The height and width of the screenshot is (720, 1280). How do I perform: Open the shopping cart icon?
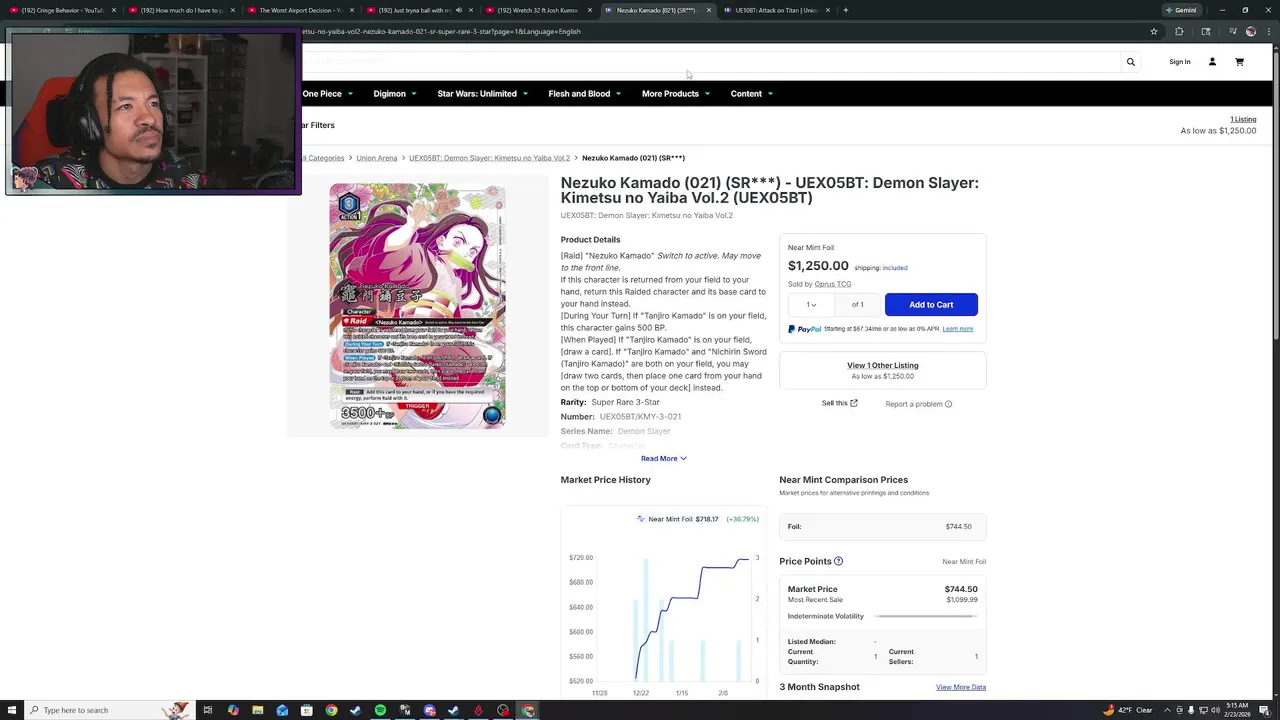[x=1239, y=62]
